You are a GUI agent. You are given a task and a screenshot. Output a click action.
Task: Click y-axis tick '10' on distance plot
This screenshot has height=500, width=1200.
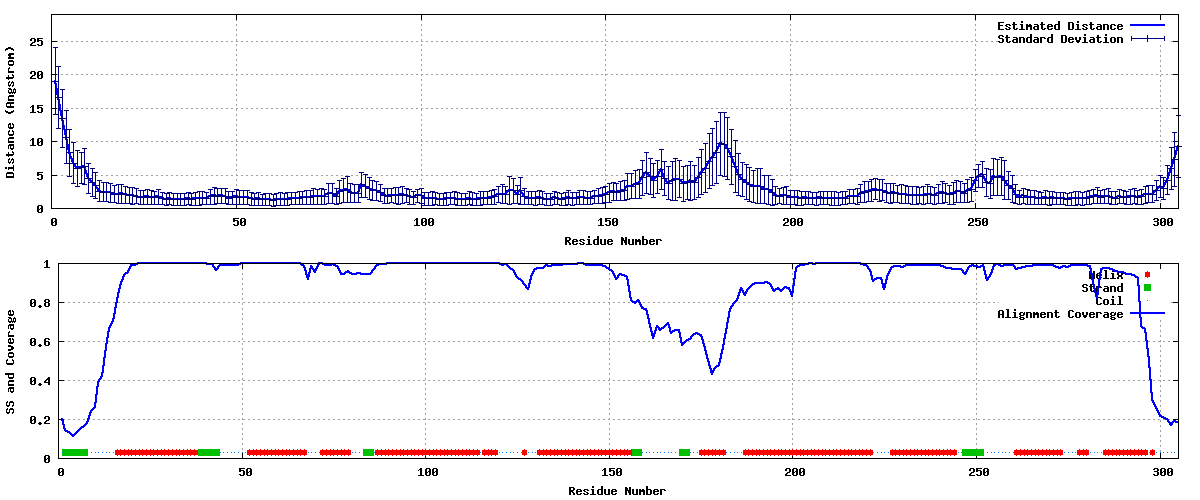tap(37, 142)
